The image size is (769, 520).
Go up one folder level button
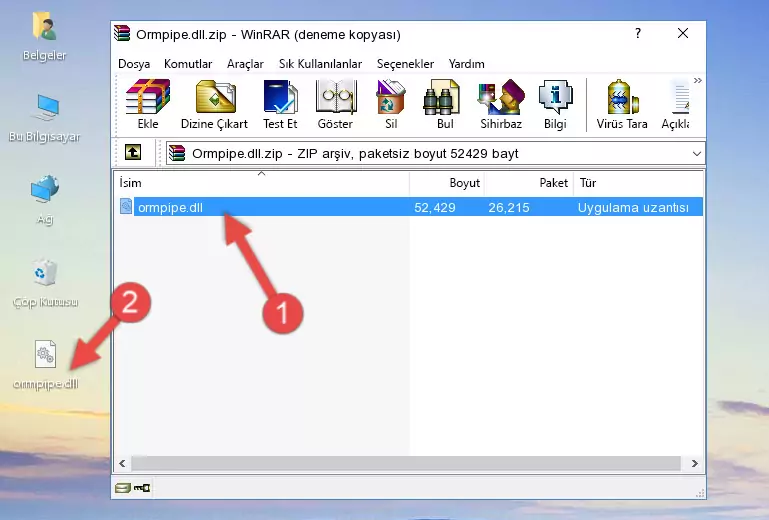pyautogui.click(x=133, y=153)
